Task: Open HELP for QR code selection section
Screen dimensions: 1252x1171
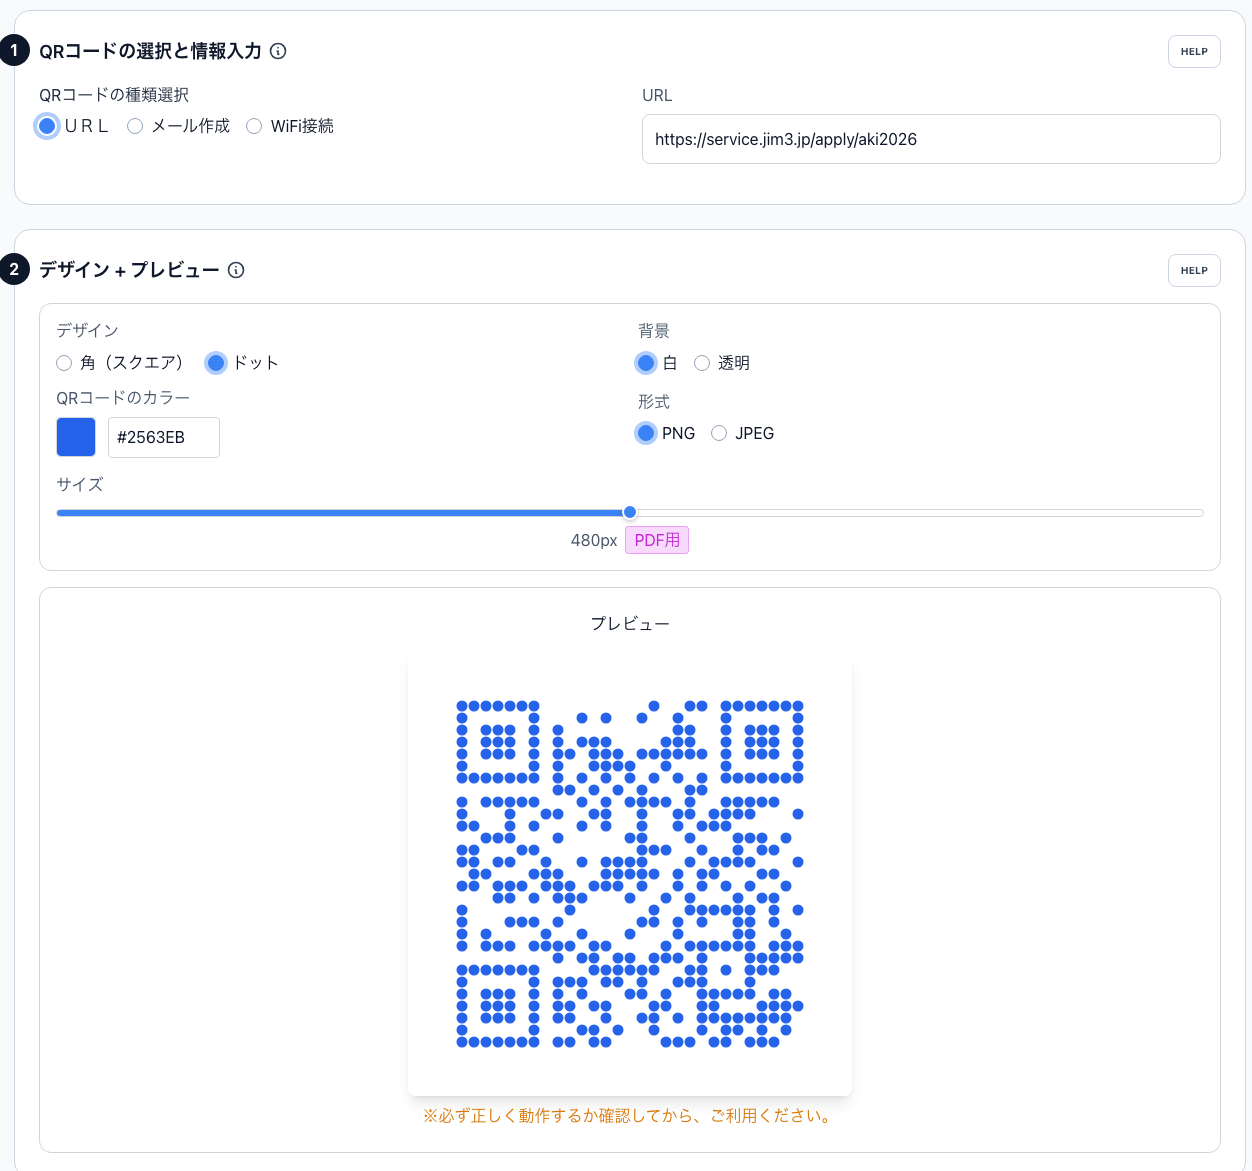Action: pos(1194,52)
